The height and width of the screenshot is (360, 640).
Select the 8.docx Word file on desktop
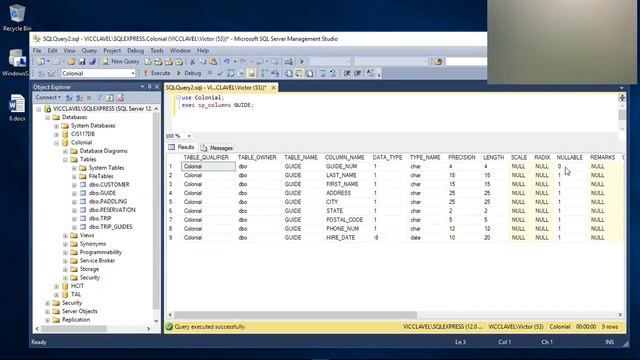17,107
